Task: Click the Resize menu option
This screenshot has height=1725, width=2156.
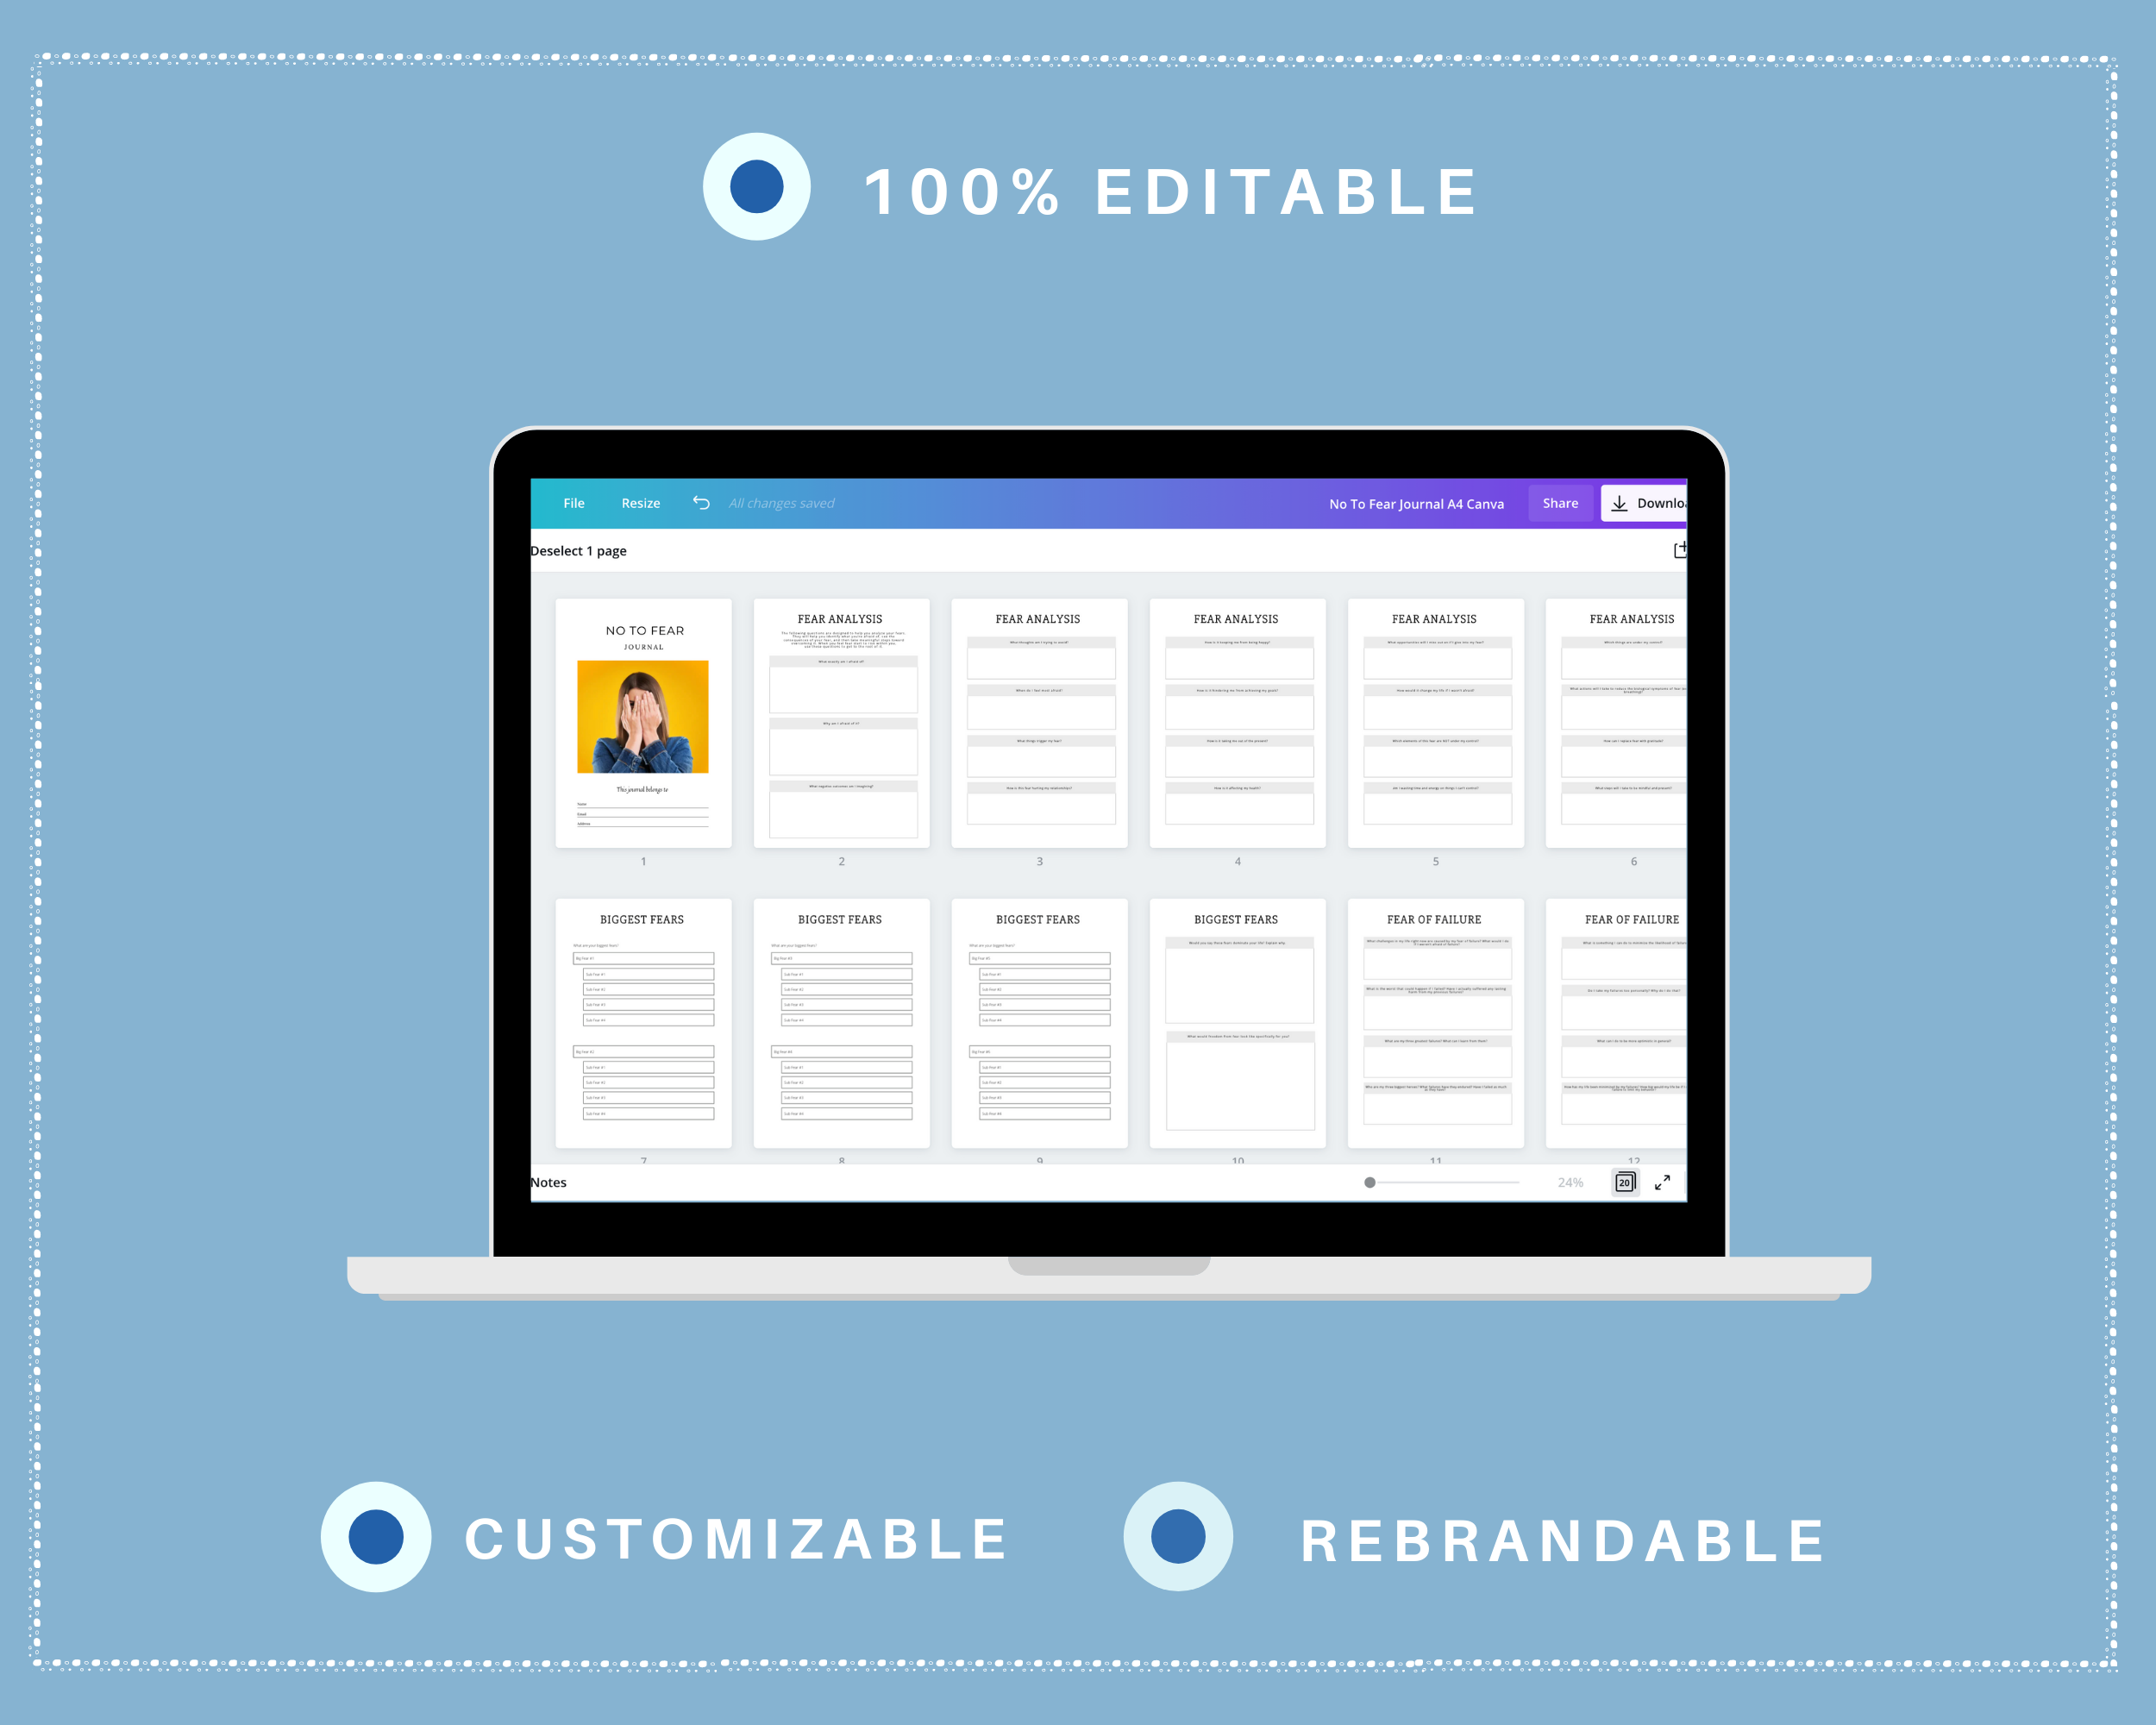Action: [x=639, y=504]
